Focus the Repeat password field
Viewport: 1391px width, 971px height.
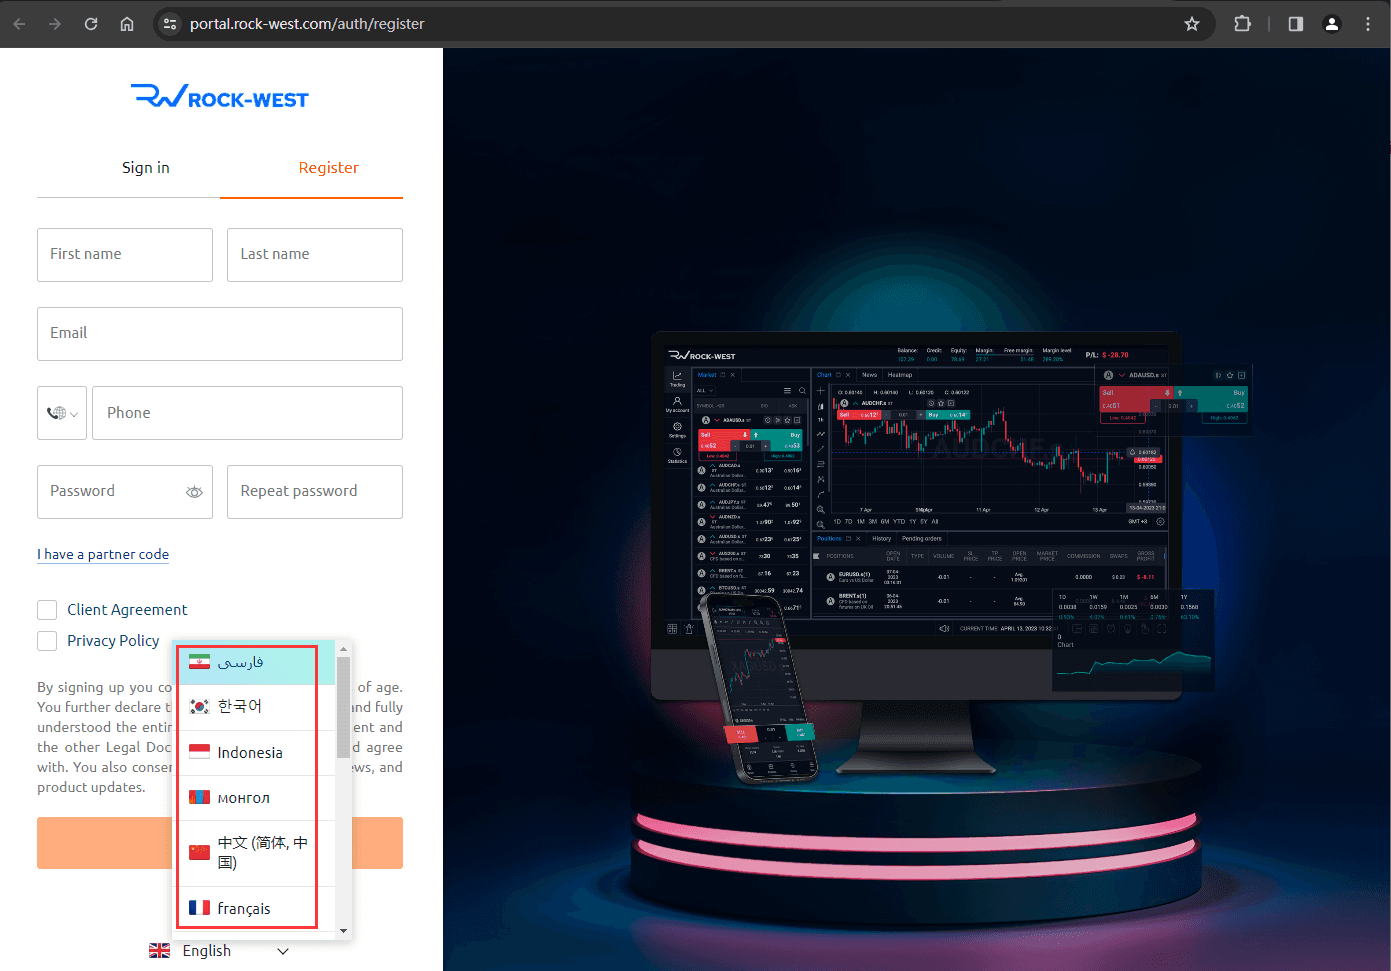(315, 492)
